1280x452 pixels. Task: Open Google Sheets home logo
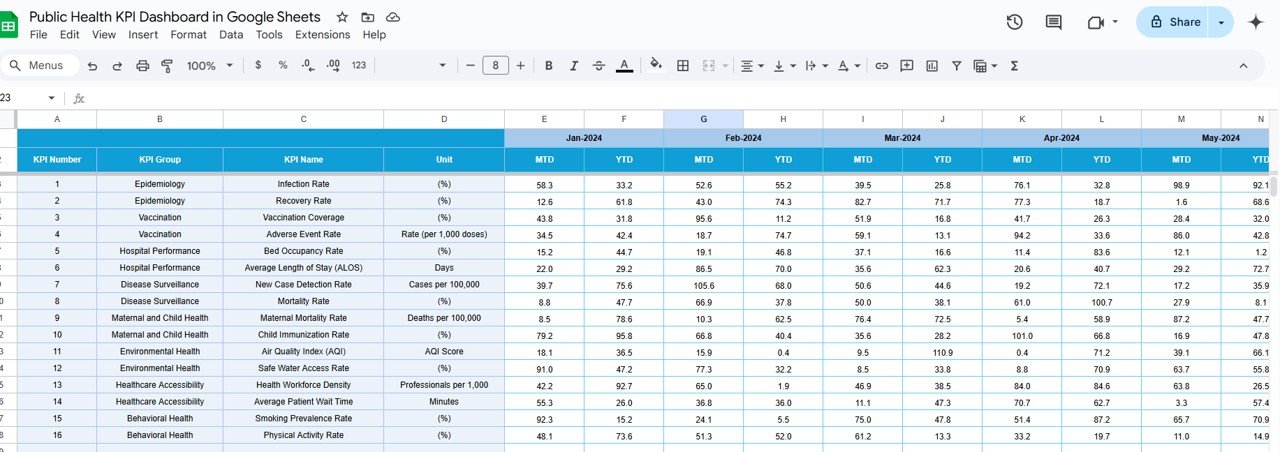click(9, 25)
